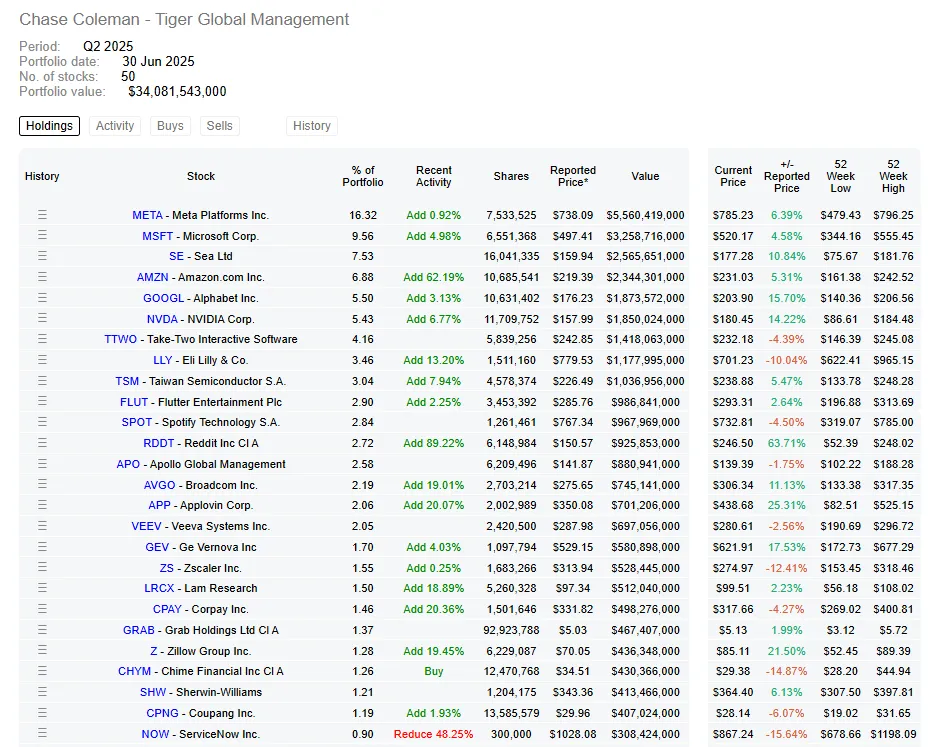Screen dimensions: 936x747
Task: Open history icon for RDDT row
Action: 42,442
